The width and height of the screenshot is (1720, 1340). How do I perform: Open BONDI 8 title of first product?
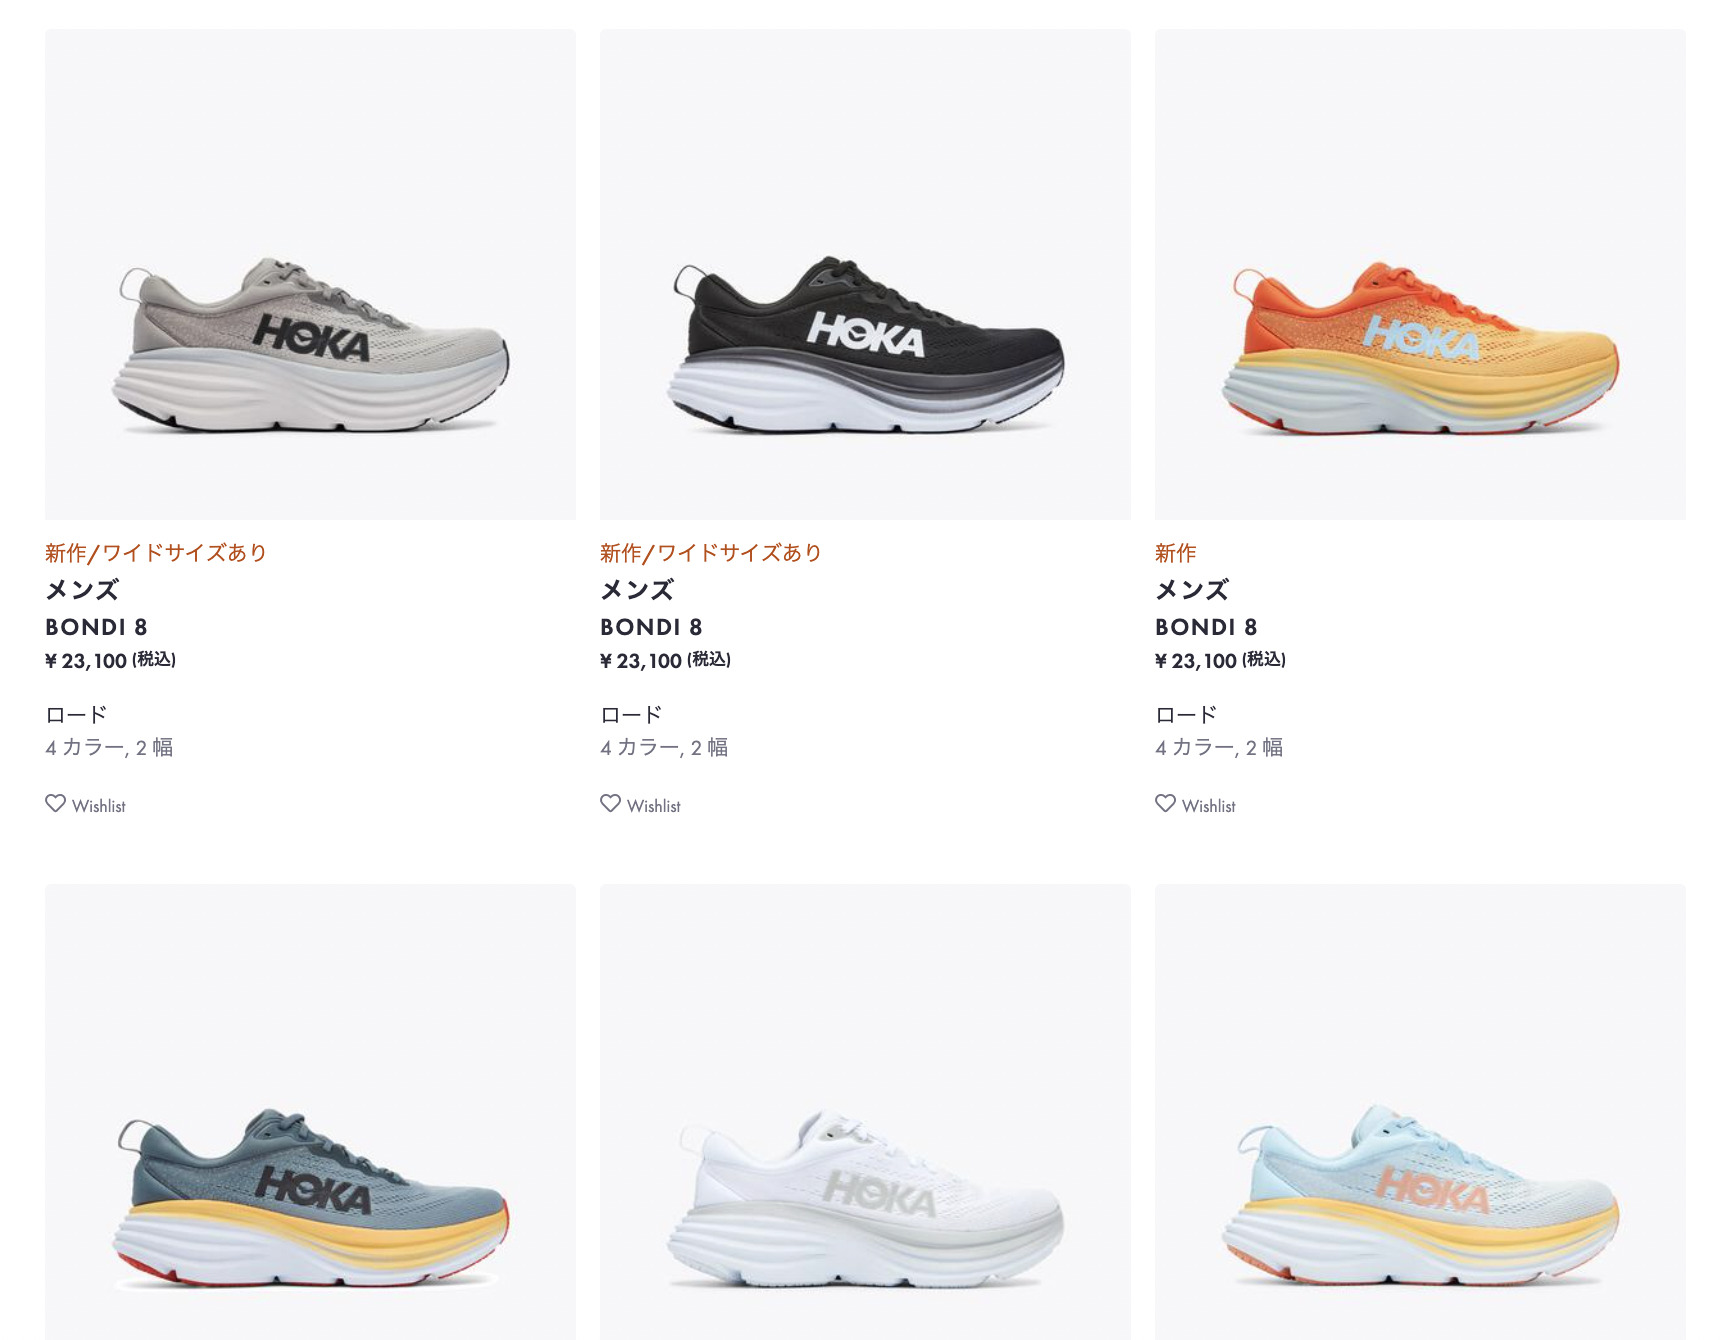[96, 627]
